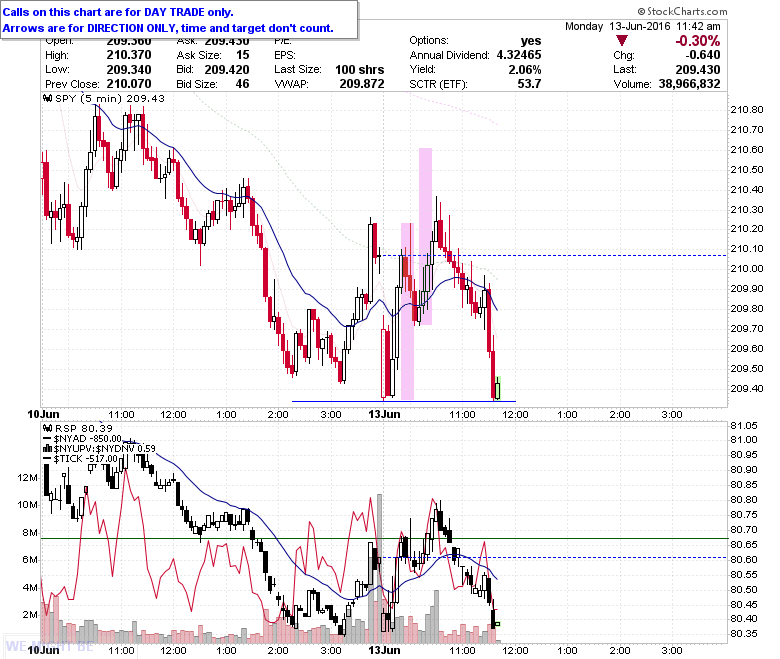Click the Ask Size value '15'
Image resolution: width=780 pixels, height=659 pixels.
(x=243, y=55)
